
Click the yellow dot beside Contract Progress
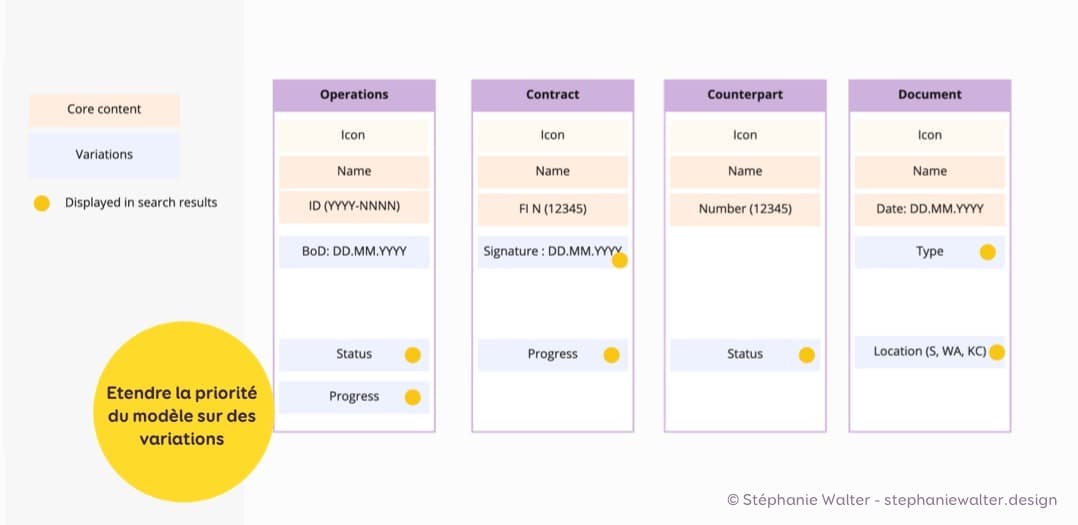(611, 355)
